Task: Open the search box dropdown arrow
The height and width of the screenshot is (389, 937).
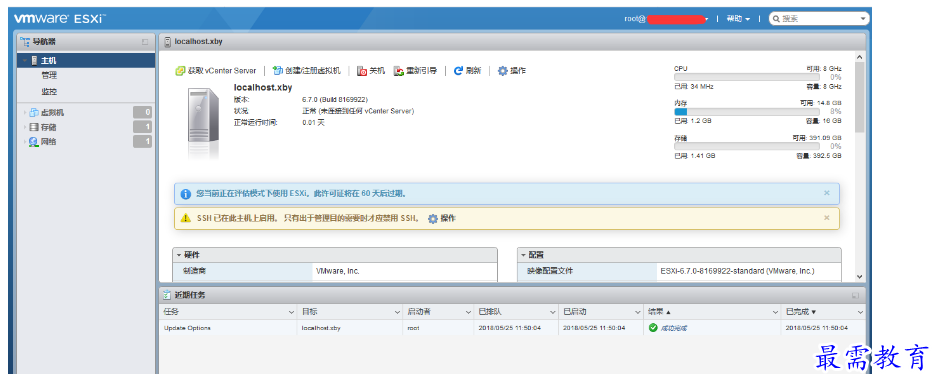Action: [862, 19]
